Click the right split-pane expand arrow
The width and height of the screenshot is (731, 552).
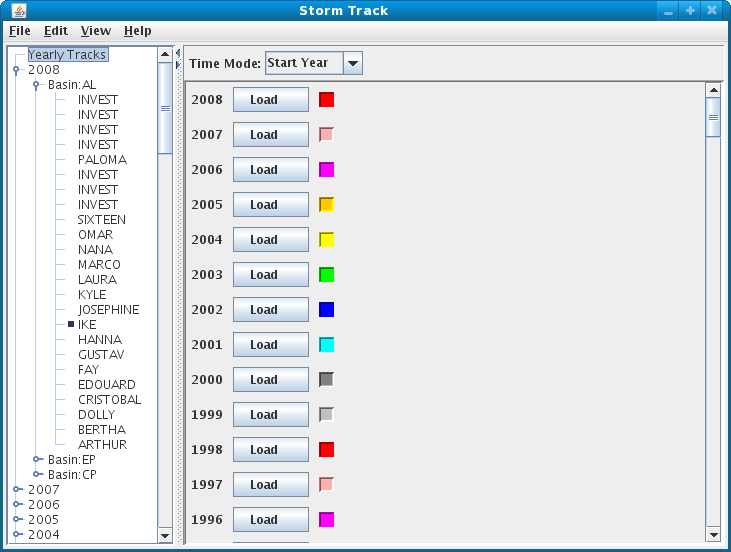pyautogui.click(x=177, y=65)
